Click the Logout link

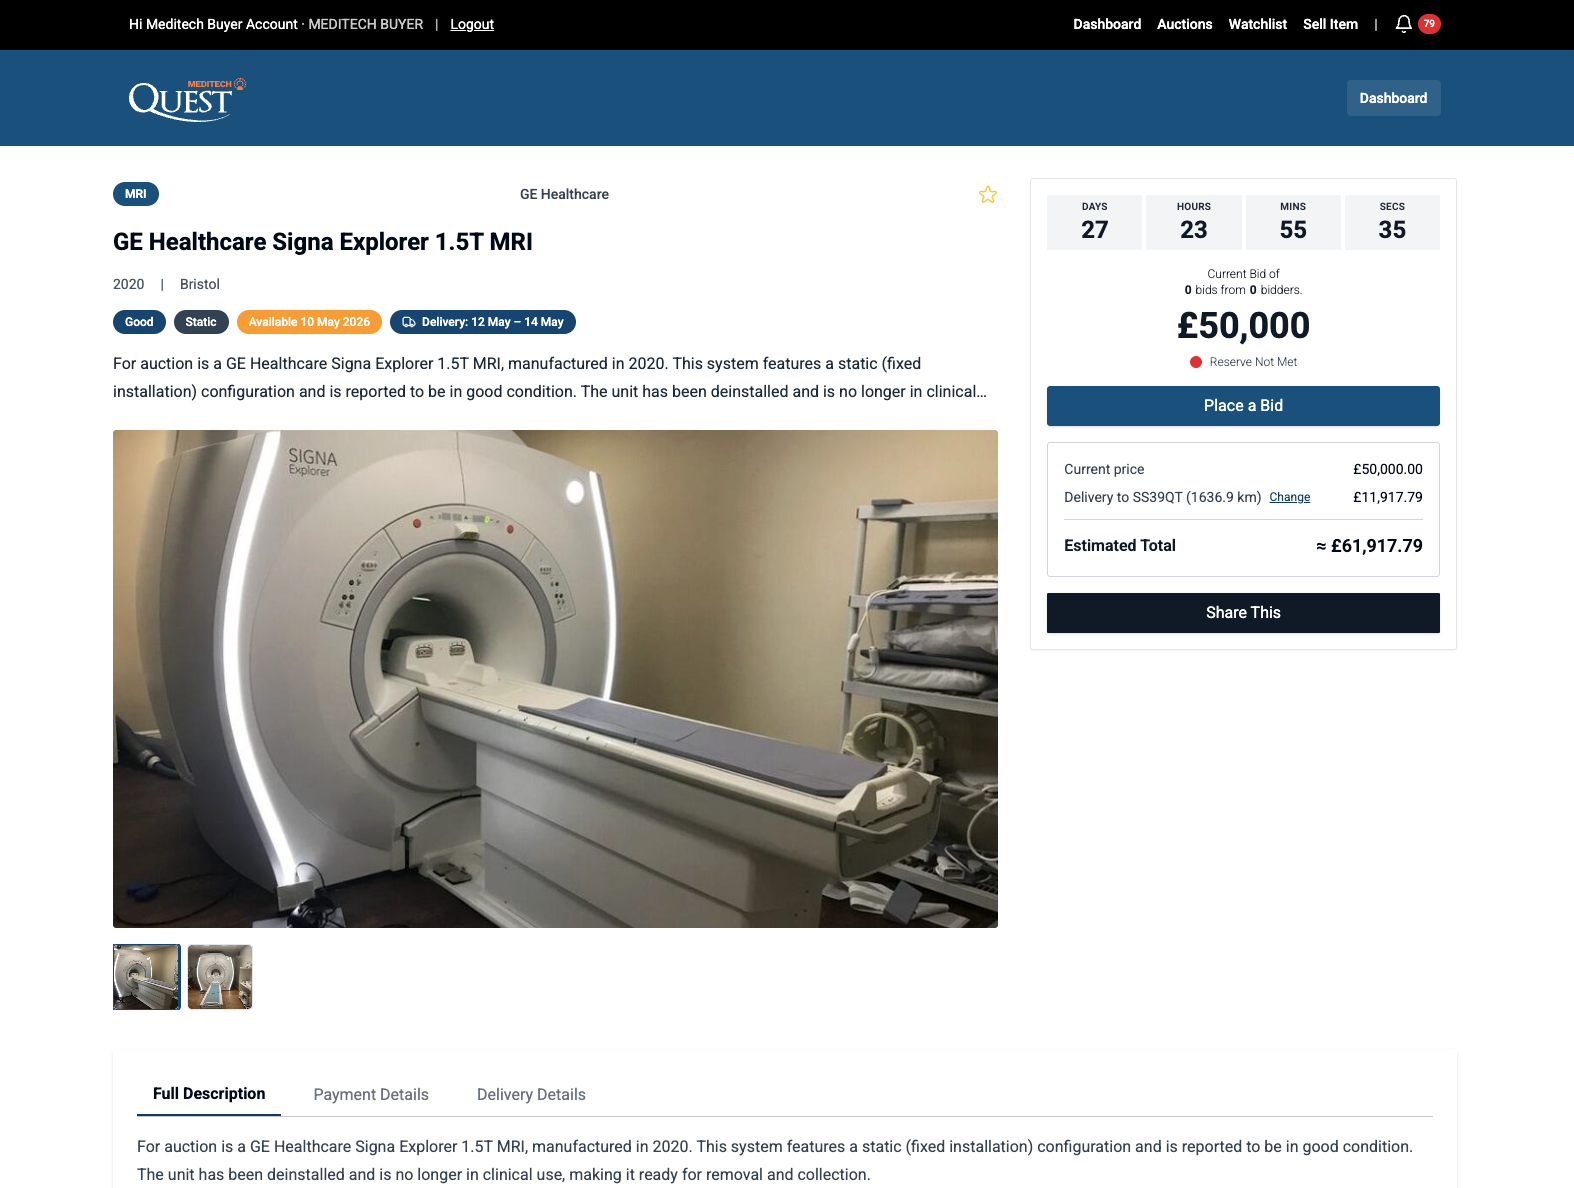[x=472, y=24]
